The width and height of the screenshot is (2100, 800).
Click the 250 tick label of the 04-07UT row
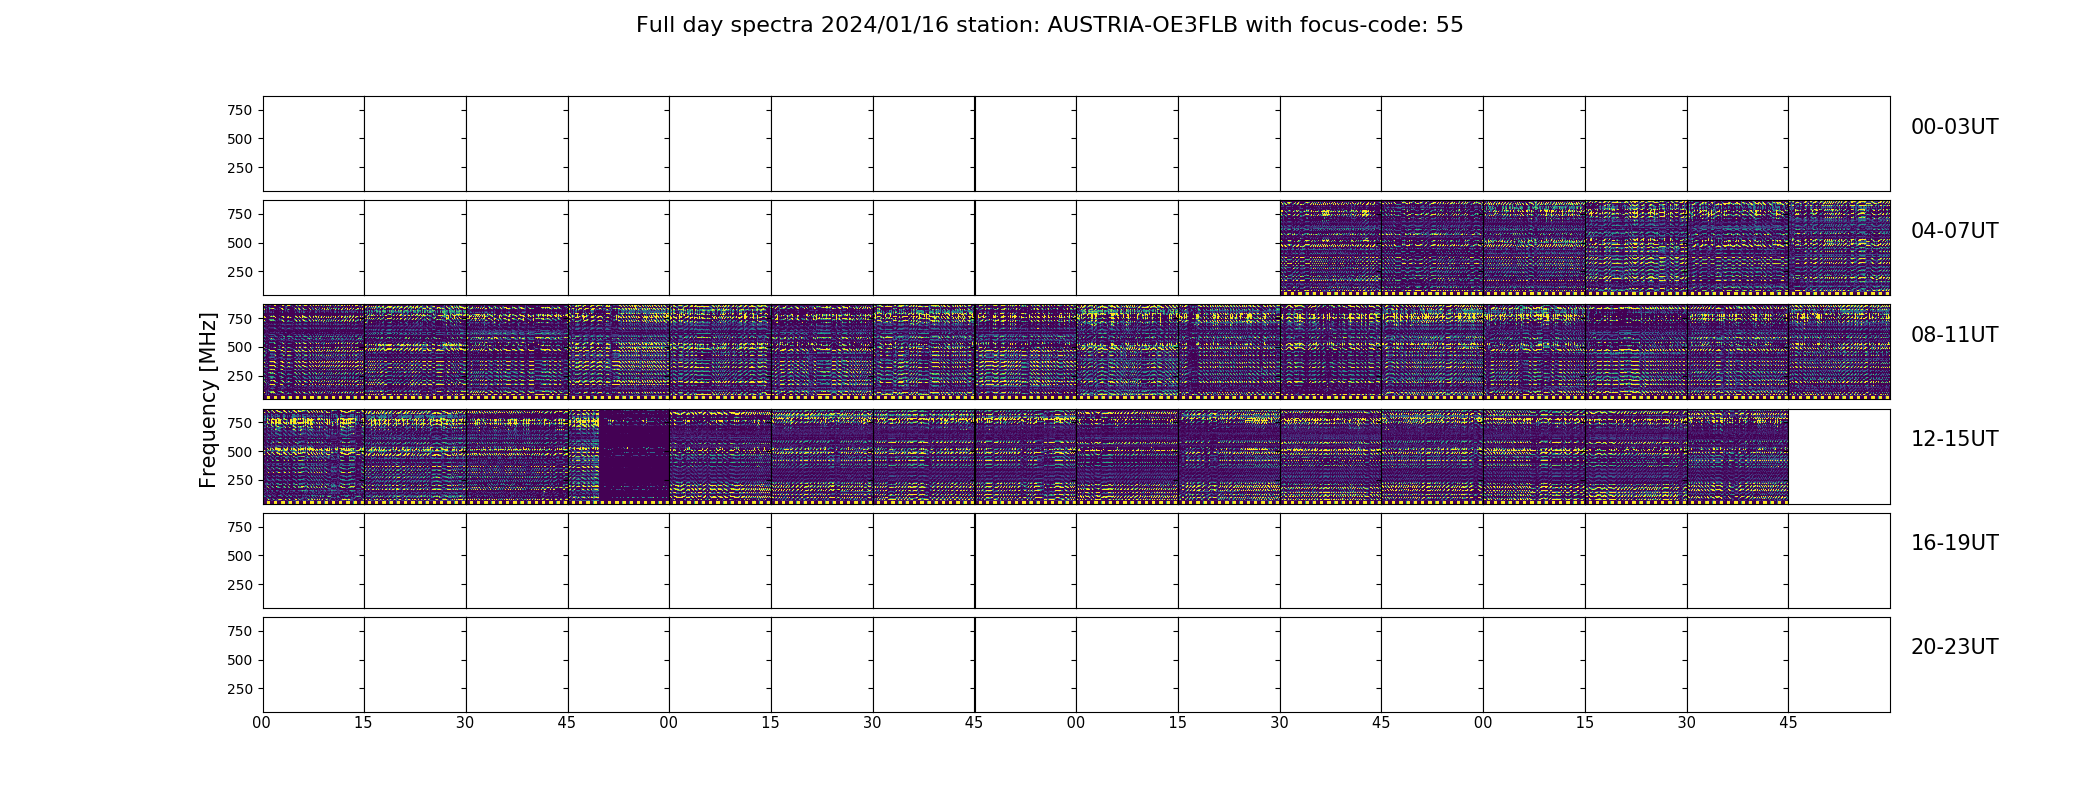pos(240,272)
